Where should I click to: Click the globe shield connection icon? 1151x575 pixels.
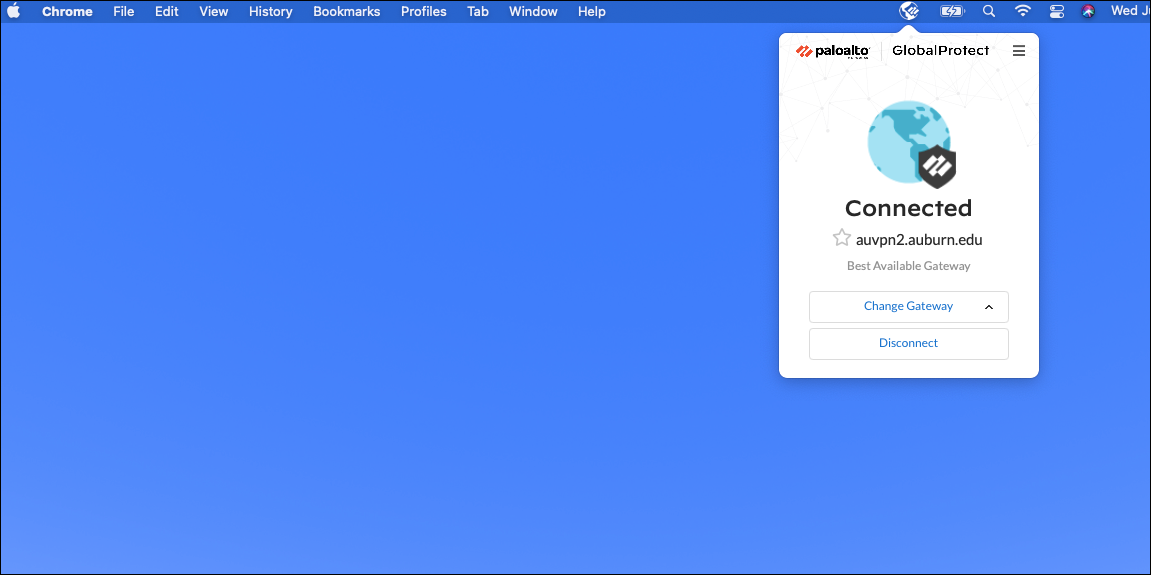pyautogui.click(x=912, y=145)
